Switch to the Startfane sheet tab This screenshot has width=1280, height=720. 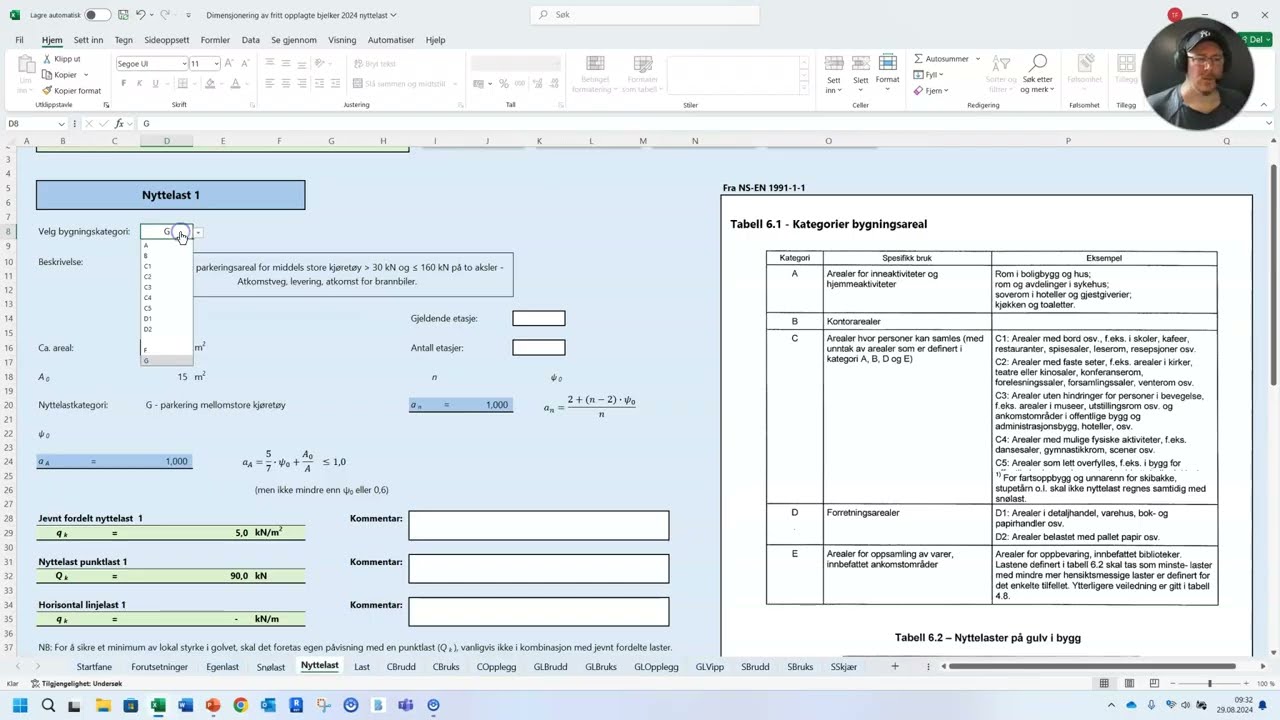[95, 667]
